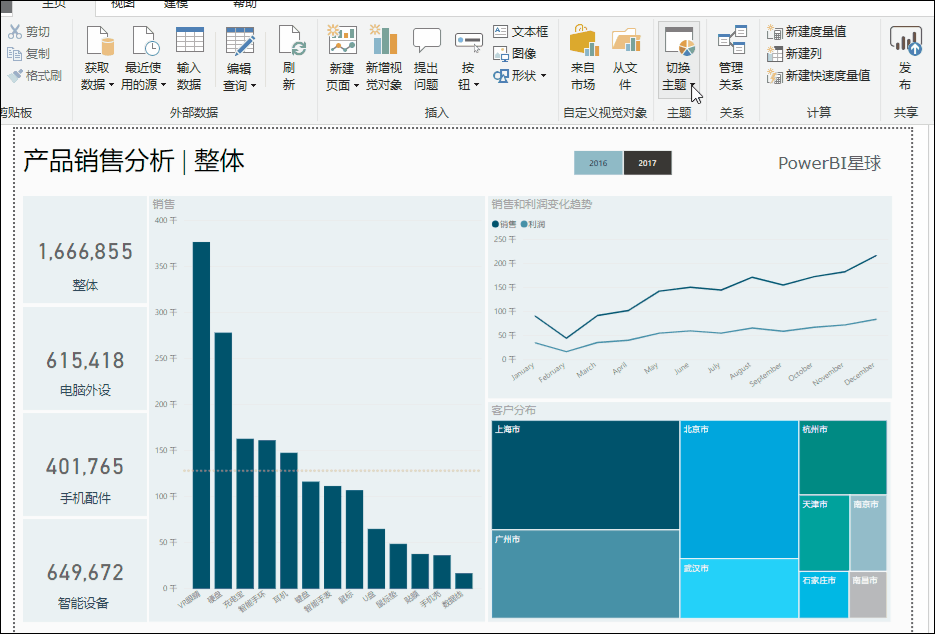Expand the New Page dropdown arrow
Image resolution: width=935 pixels, height=634 pixels.
[x=356, y=86]
